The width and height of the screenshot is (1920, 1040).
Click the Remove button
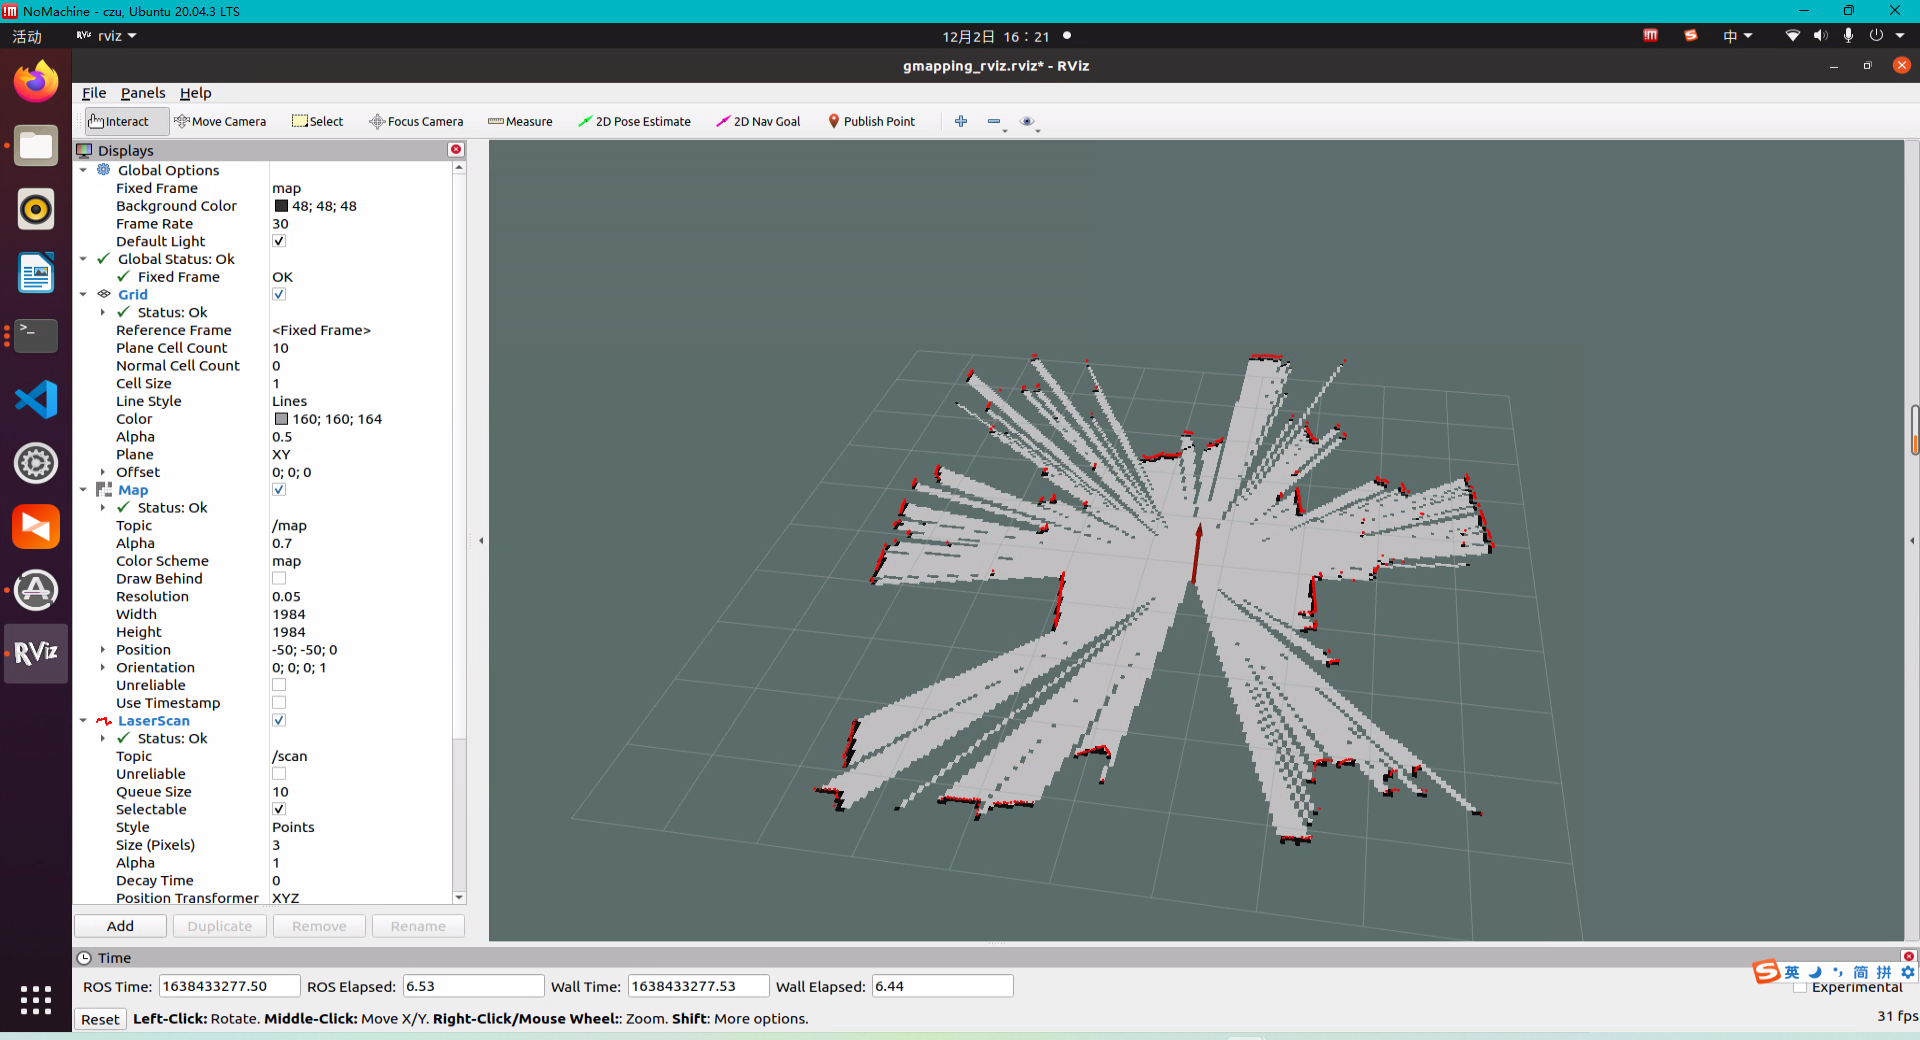coord(319,926)
